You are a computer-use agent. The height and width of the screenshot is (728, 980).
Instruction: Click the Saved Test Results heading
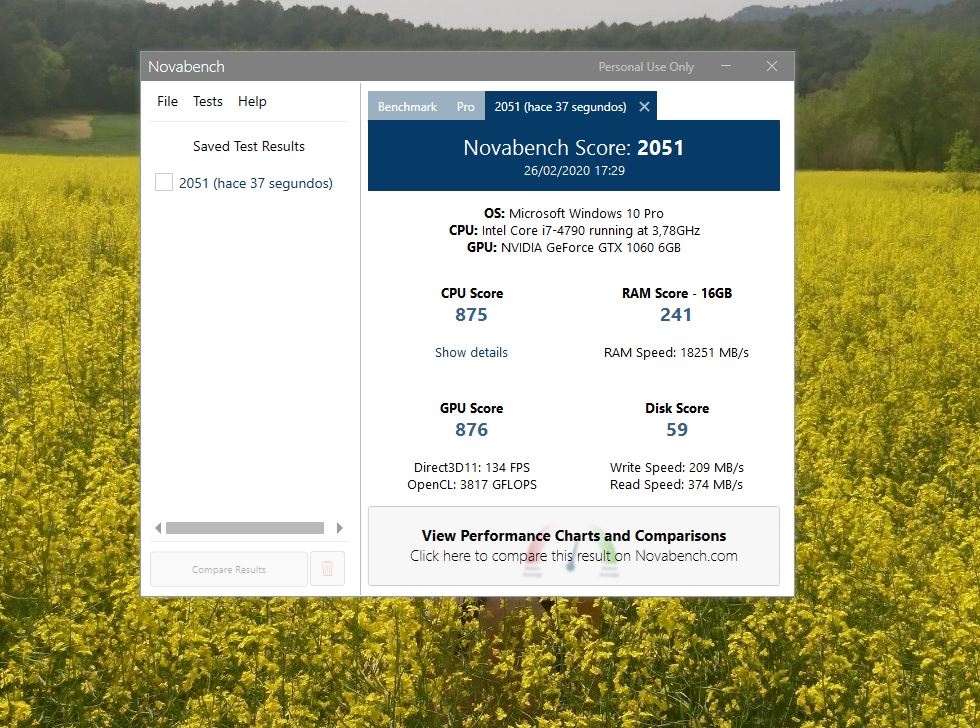pos(249,146)
